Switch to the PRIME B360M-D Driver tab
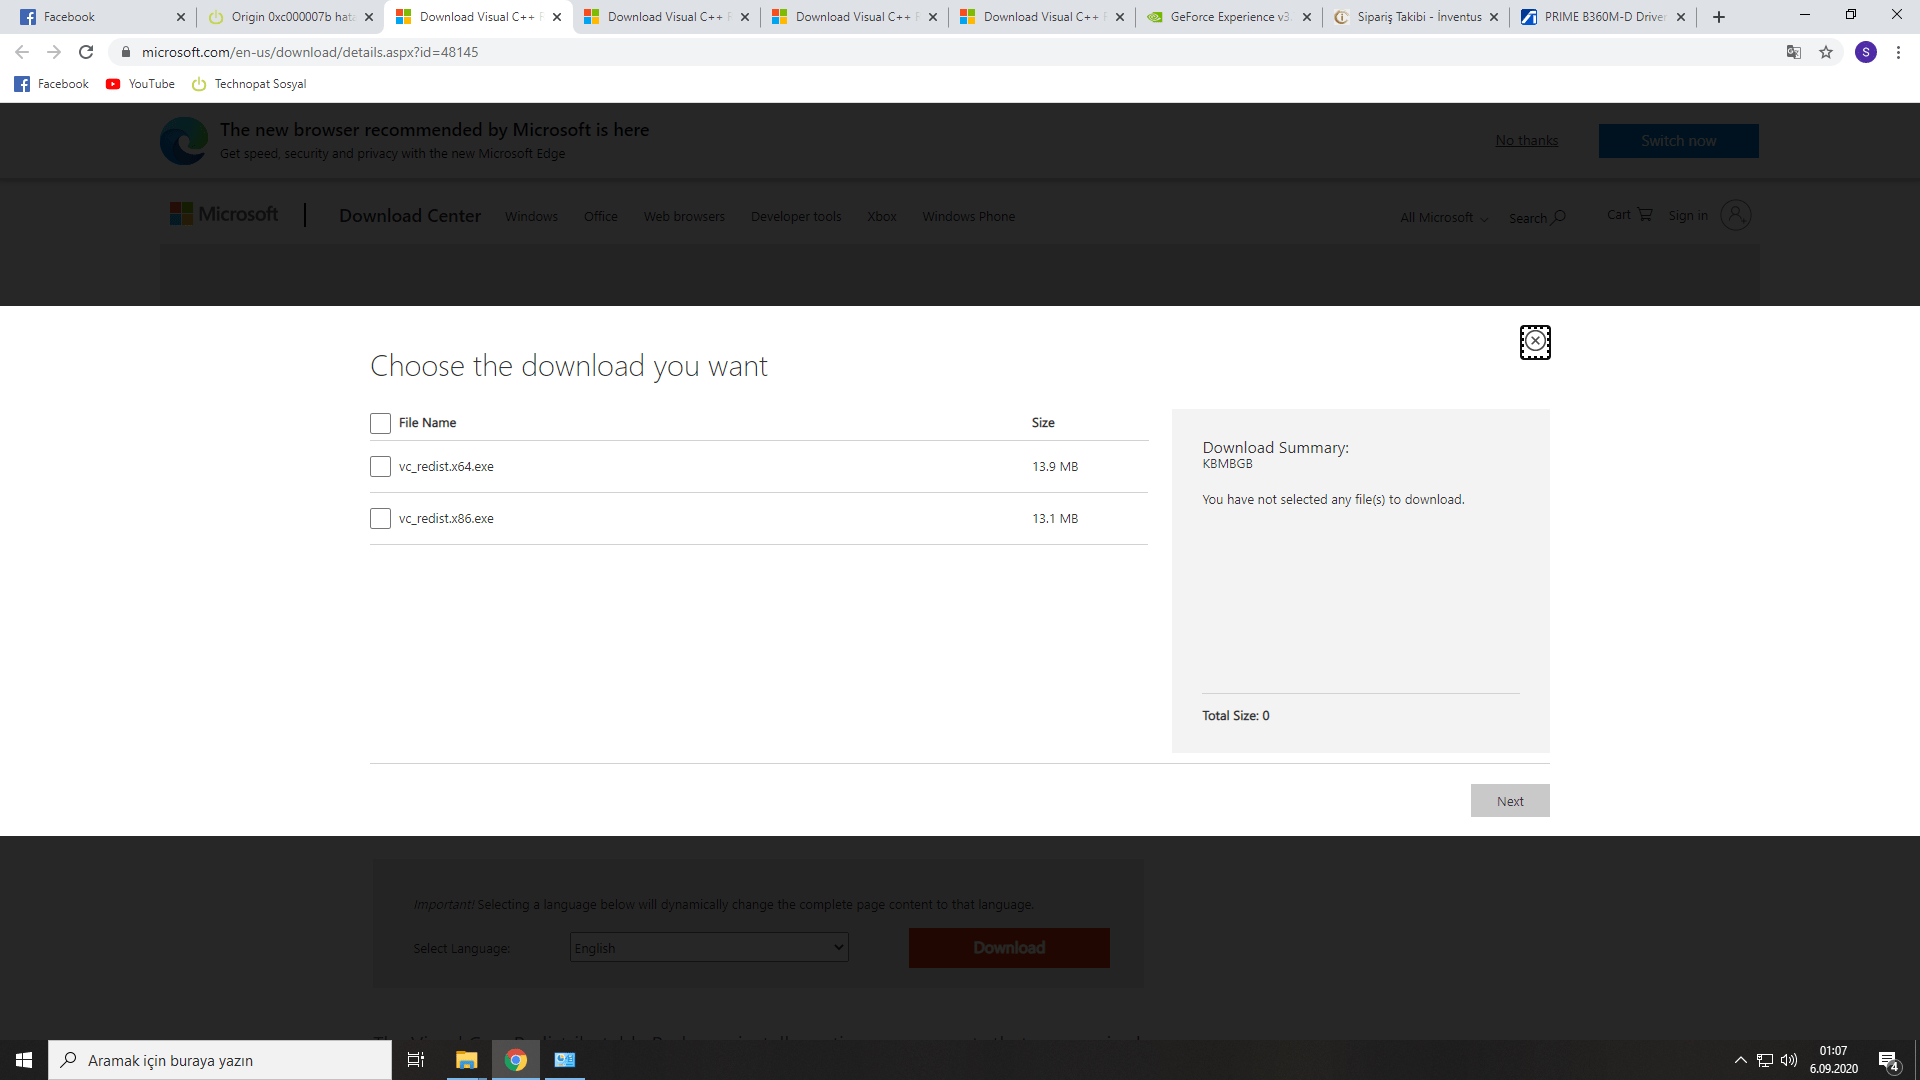This screenshot has height=1080, width=1920. point(1602,17)
